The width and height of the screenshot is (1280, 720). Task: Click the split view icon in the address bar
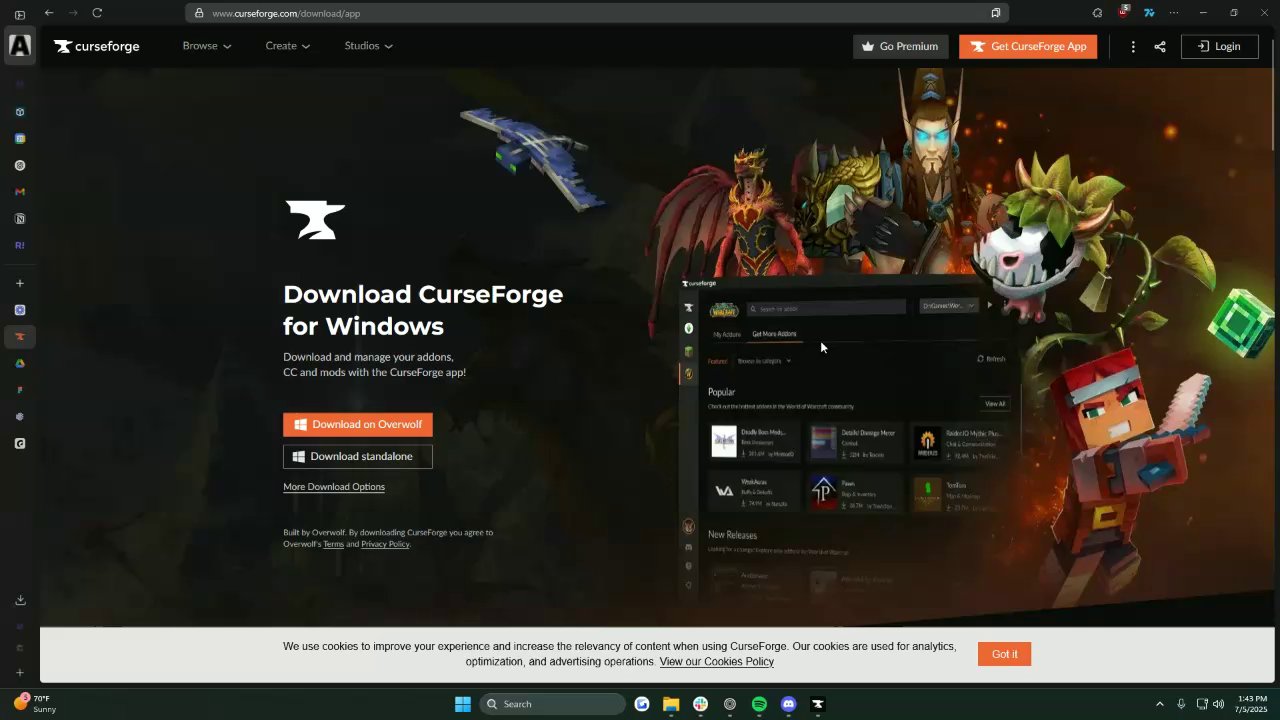click(x=995, y=13)
